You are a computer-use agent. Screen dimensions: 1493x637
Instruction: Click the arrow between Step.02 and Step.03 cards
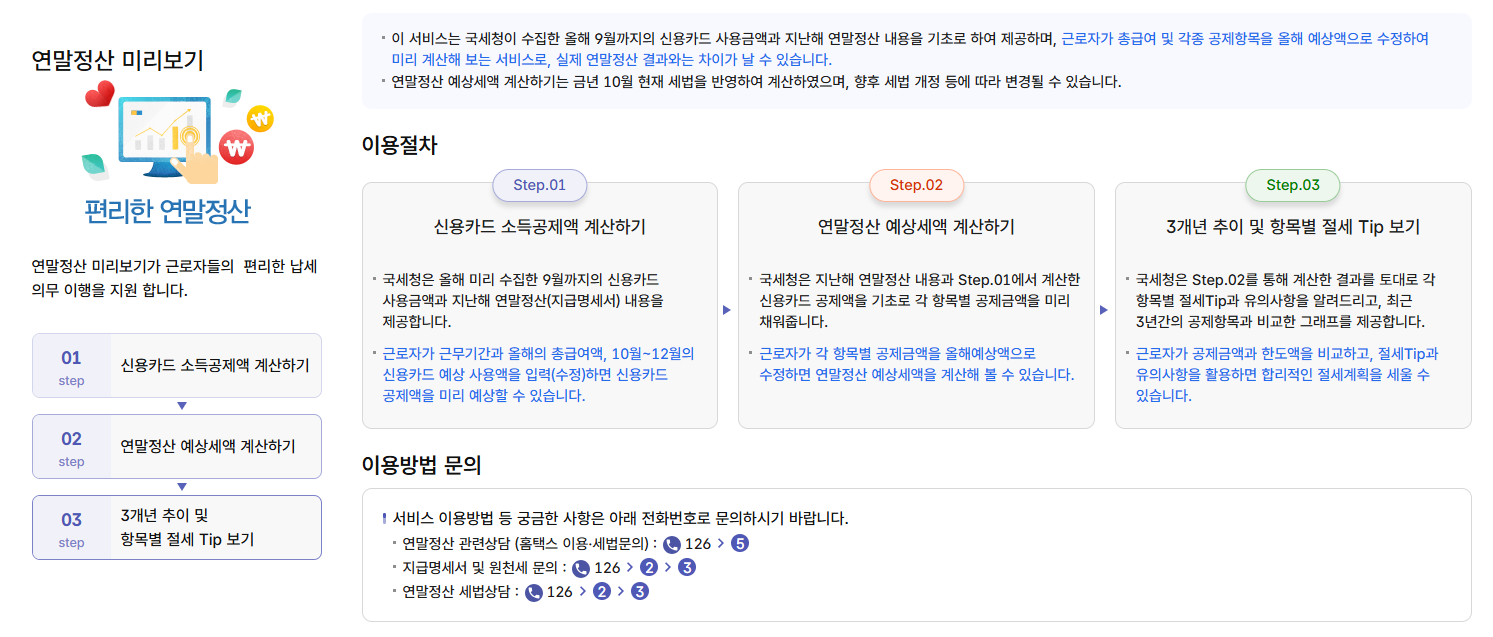pos(1104,310)
